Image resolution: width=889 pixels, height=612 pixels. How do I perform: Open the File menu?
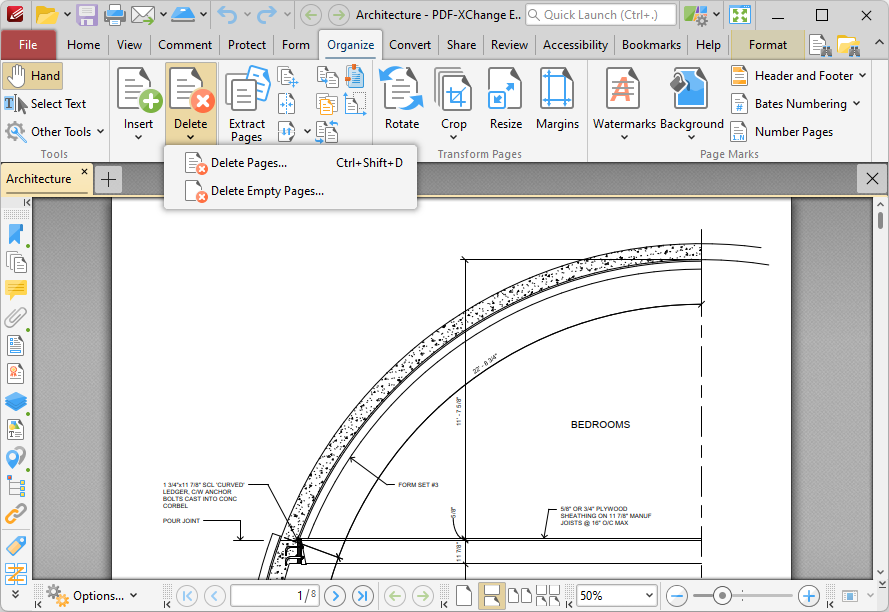click(x=28, y=45)
